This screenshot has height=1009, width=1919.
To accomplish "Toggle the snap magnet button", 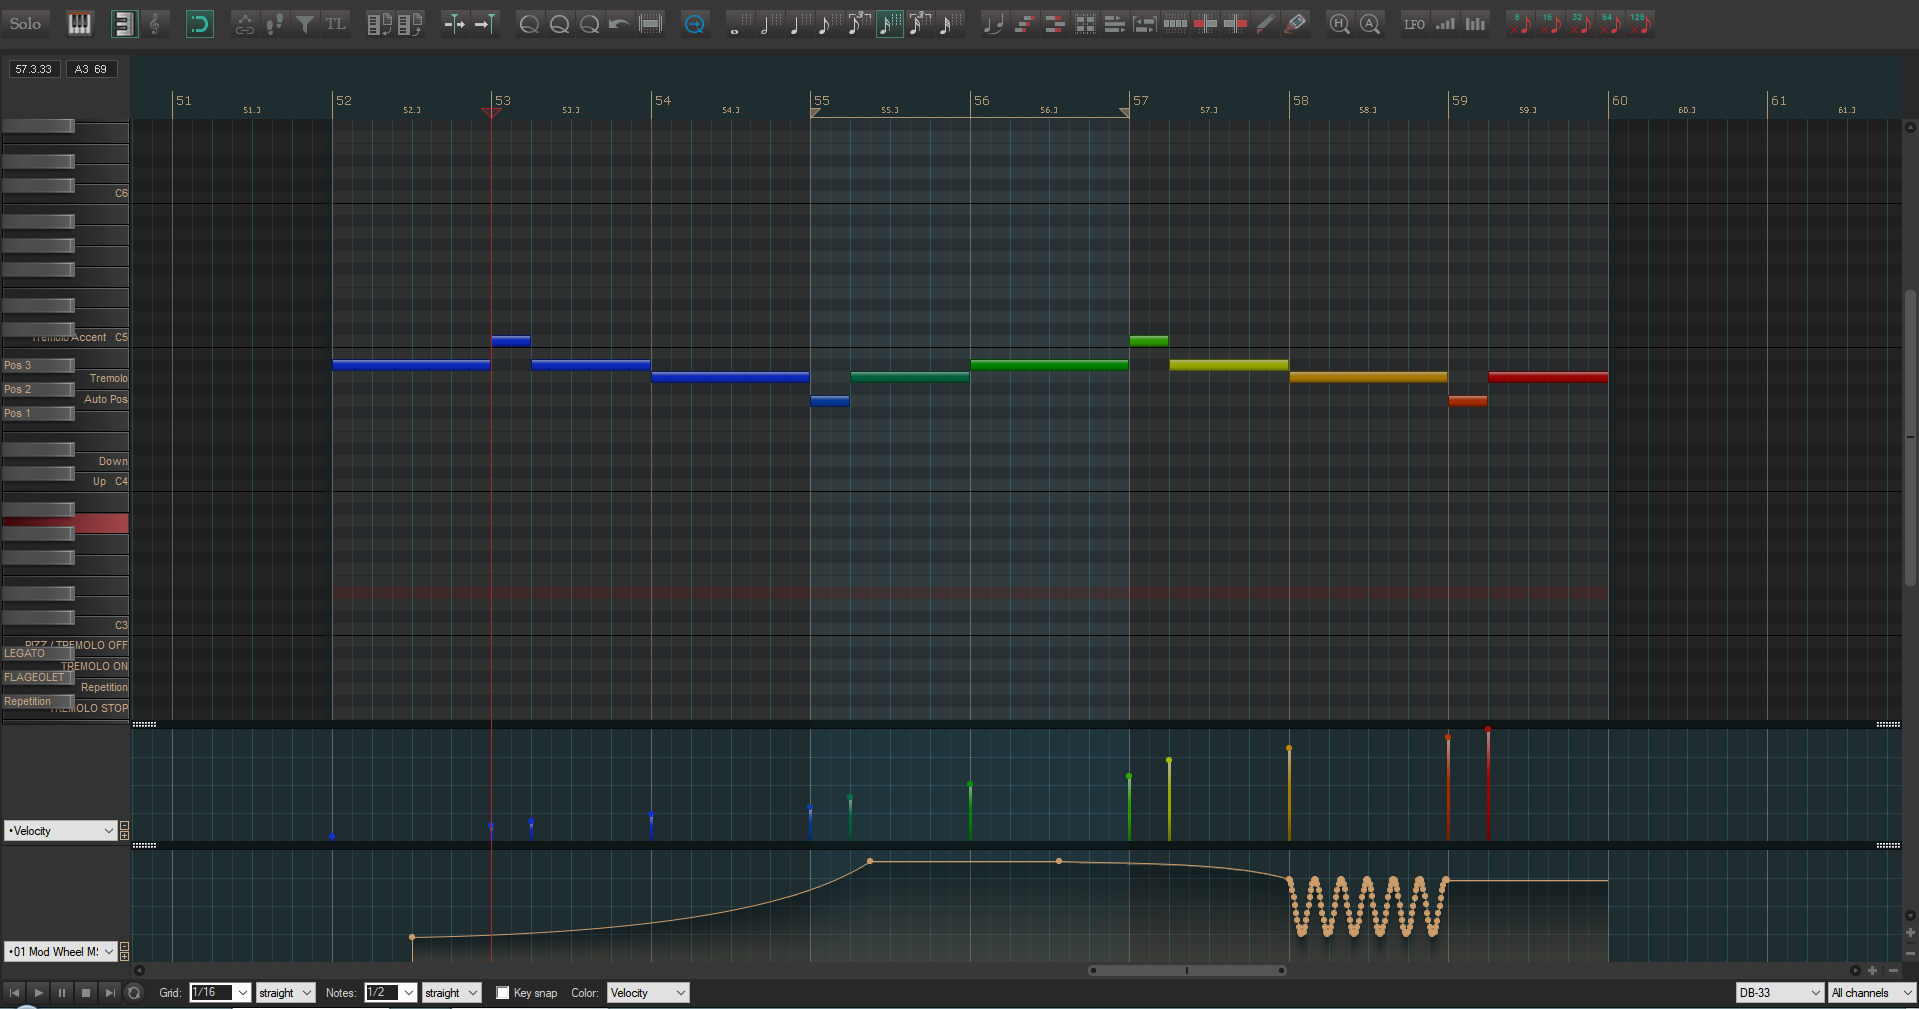I will coord(200,23).
